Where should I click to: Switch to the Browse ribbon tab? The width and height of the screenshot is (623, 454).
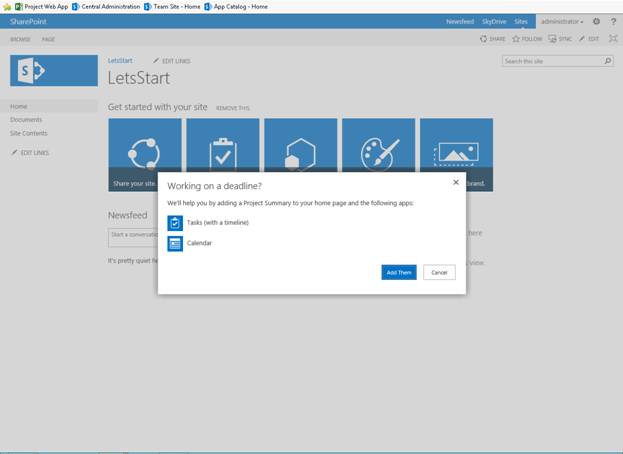click(20, 39)
